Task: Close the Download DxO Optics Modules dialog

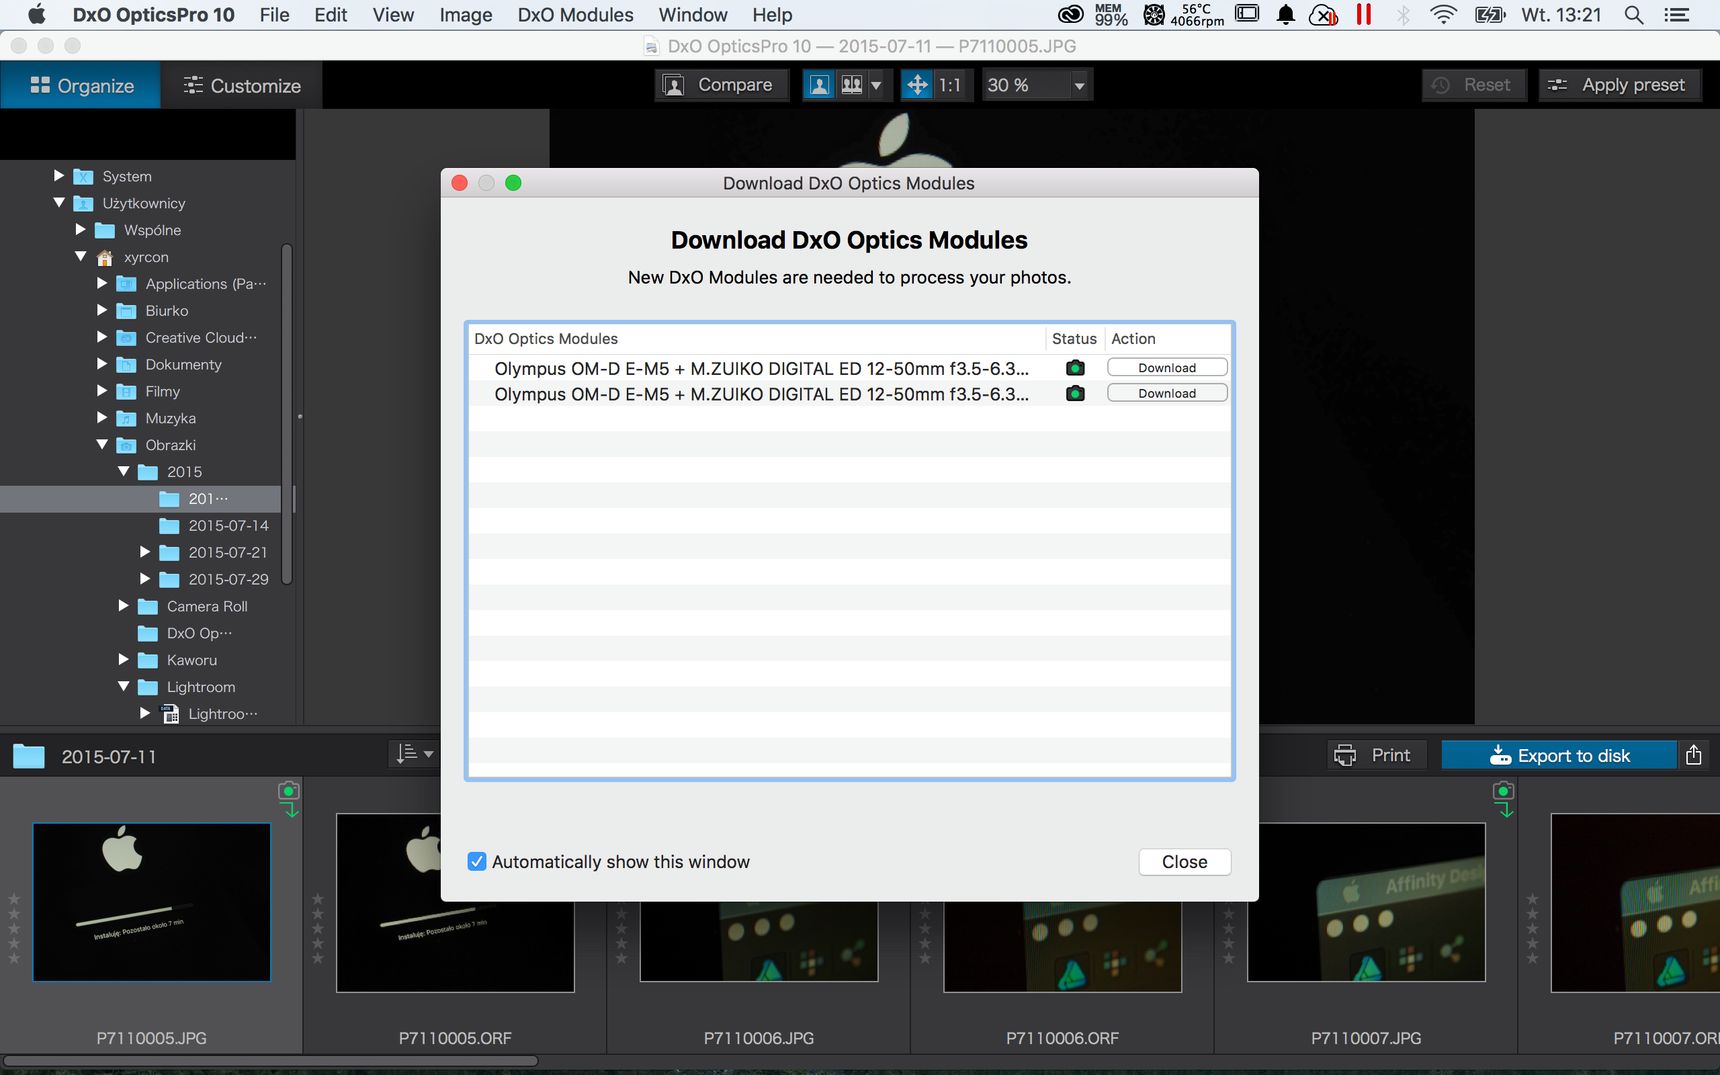Action: tap(1184, 862)
